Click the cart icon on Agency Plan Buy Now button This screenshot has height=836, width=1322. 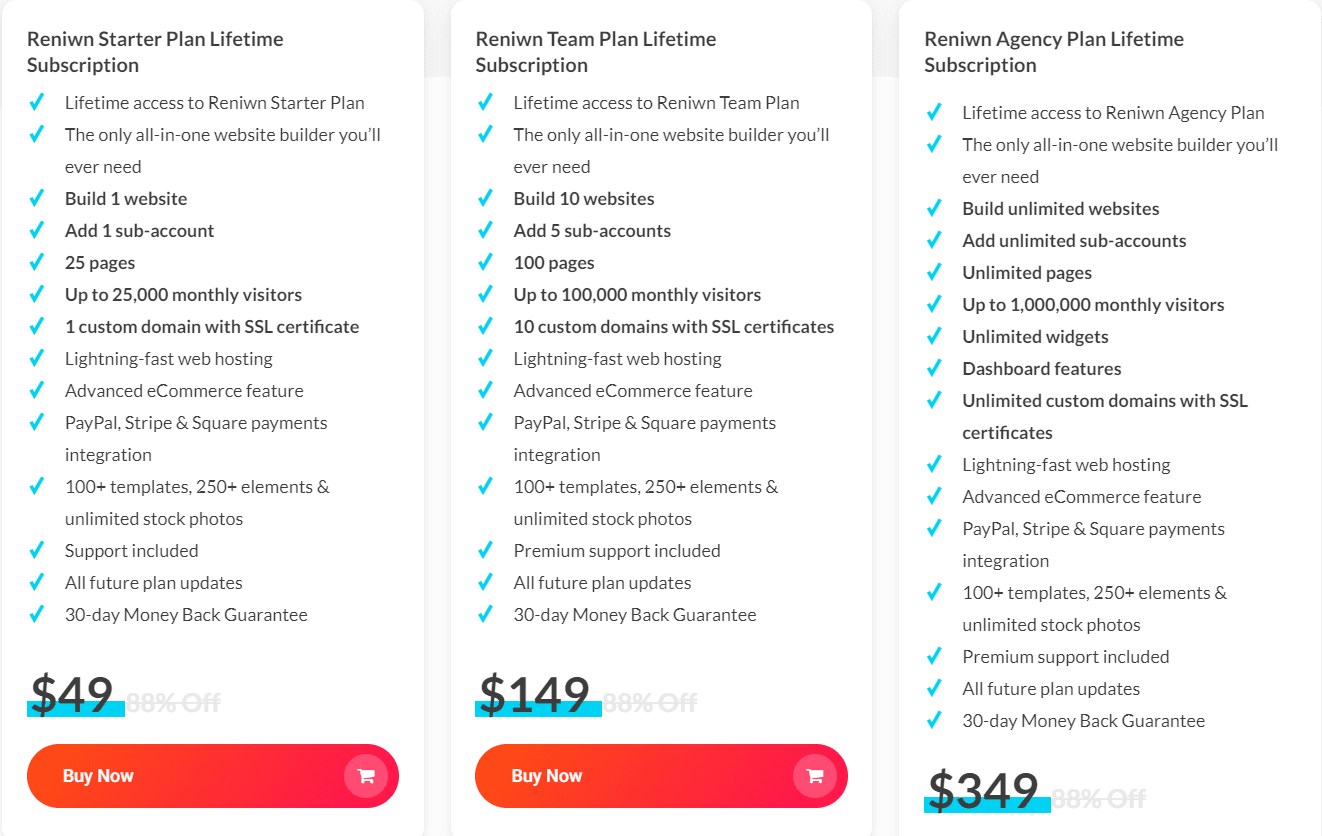click(x=1264, y=833)
